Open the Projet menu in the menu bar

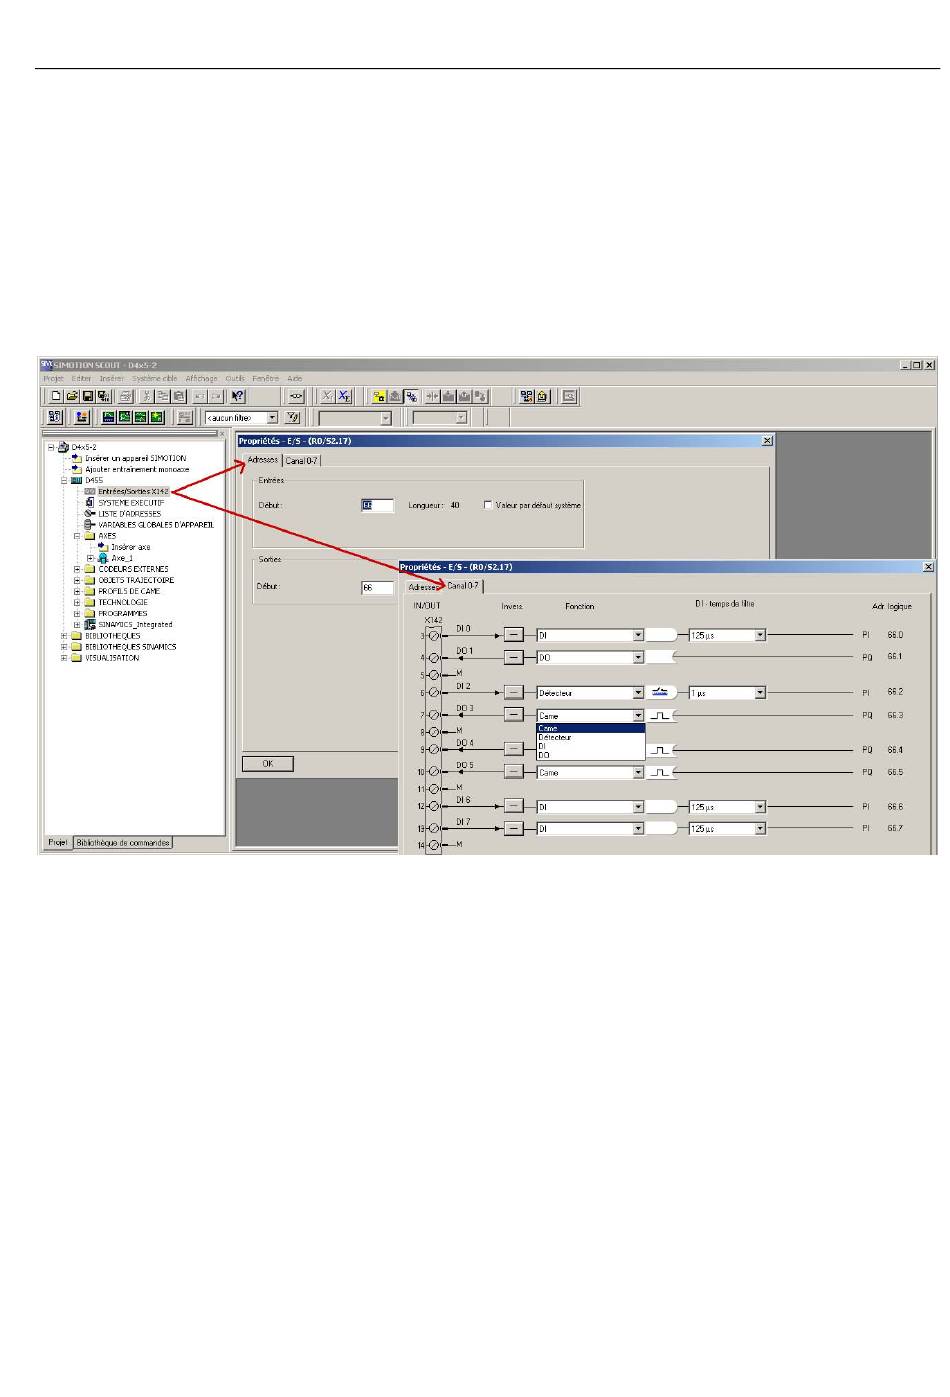click(x=54, y=379)
